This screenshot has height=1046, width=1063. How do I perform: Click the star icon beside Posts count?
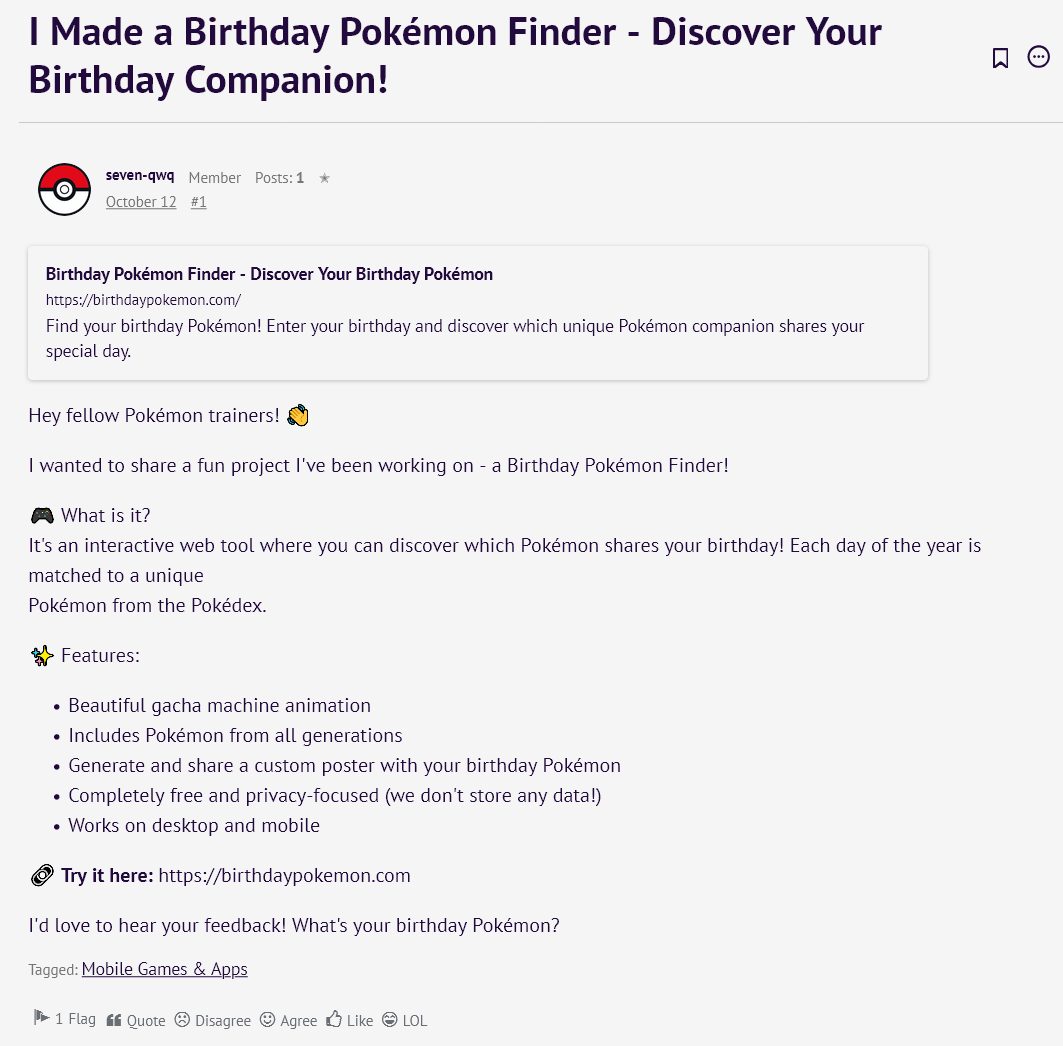pyautogui.click(x=324, y=178)
